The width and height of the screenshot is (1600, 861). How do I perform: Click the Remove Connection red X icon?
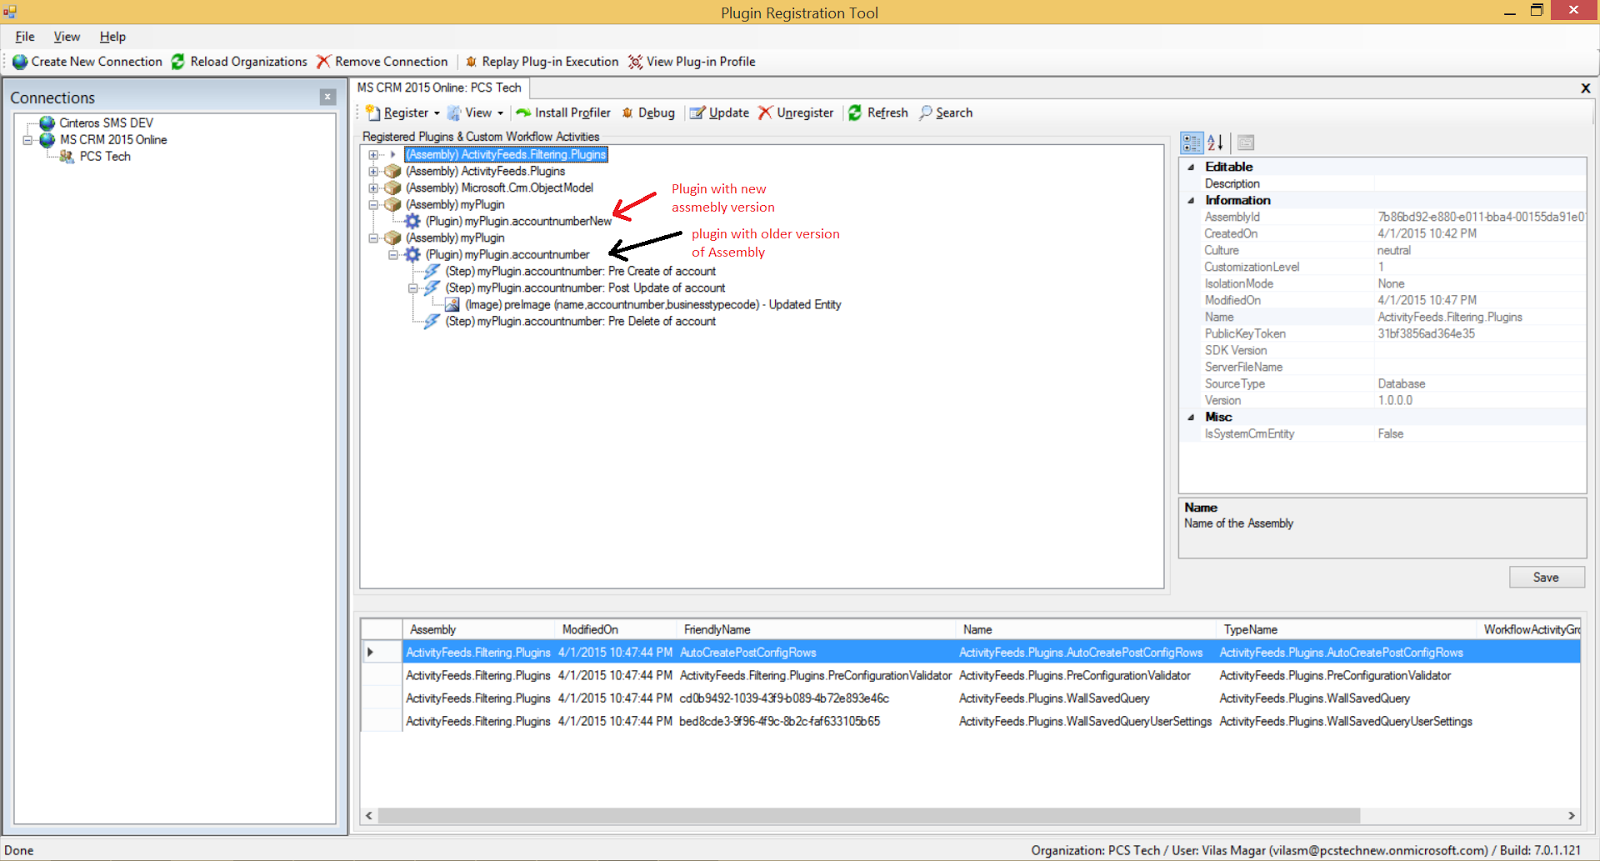click(x=323, y=62)
